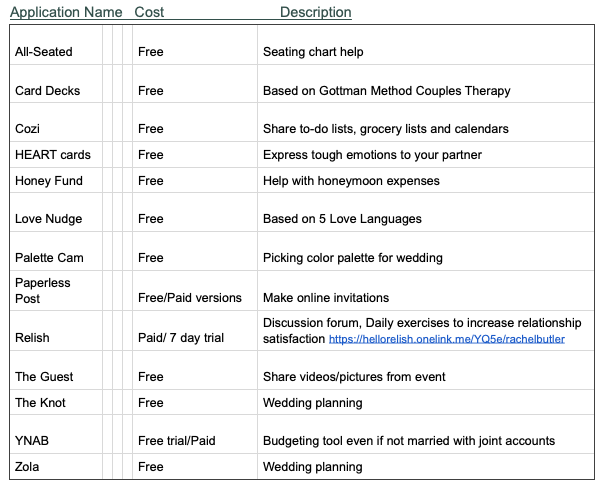The height and width of the screenshot is (490, 605).
Task: Click the Free/Paid versions cost cell
Action: coord(195,291)
